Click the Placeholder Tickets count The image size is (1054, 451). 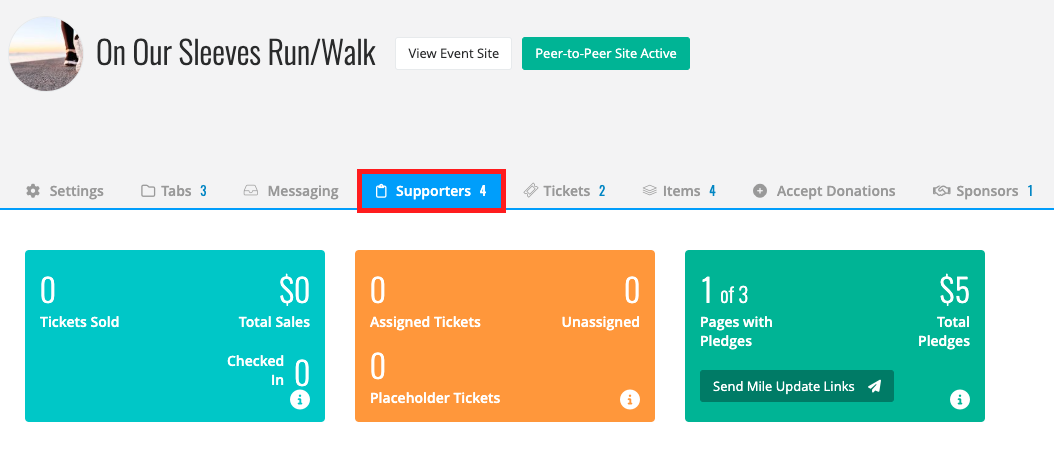click(378, 366)
